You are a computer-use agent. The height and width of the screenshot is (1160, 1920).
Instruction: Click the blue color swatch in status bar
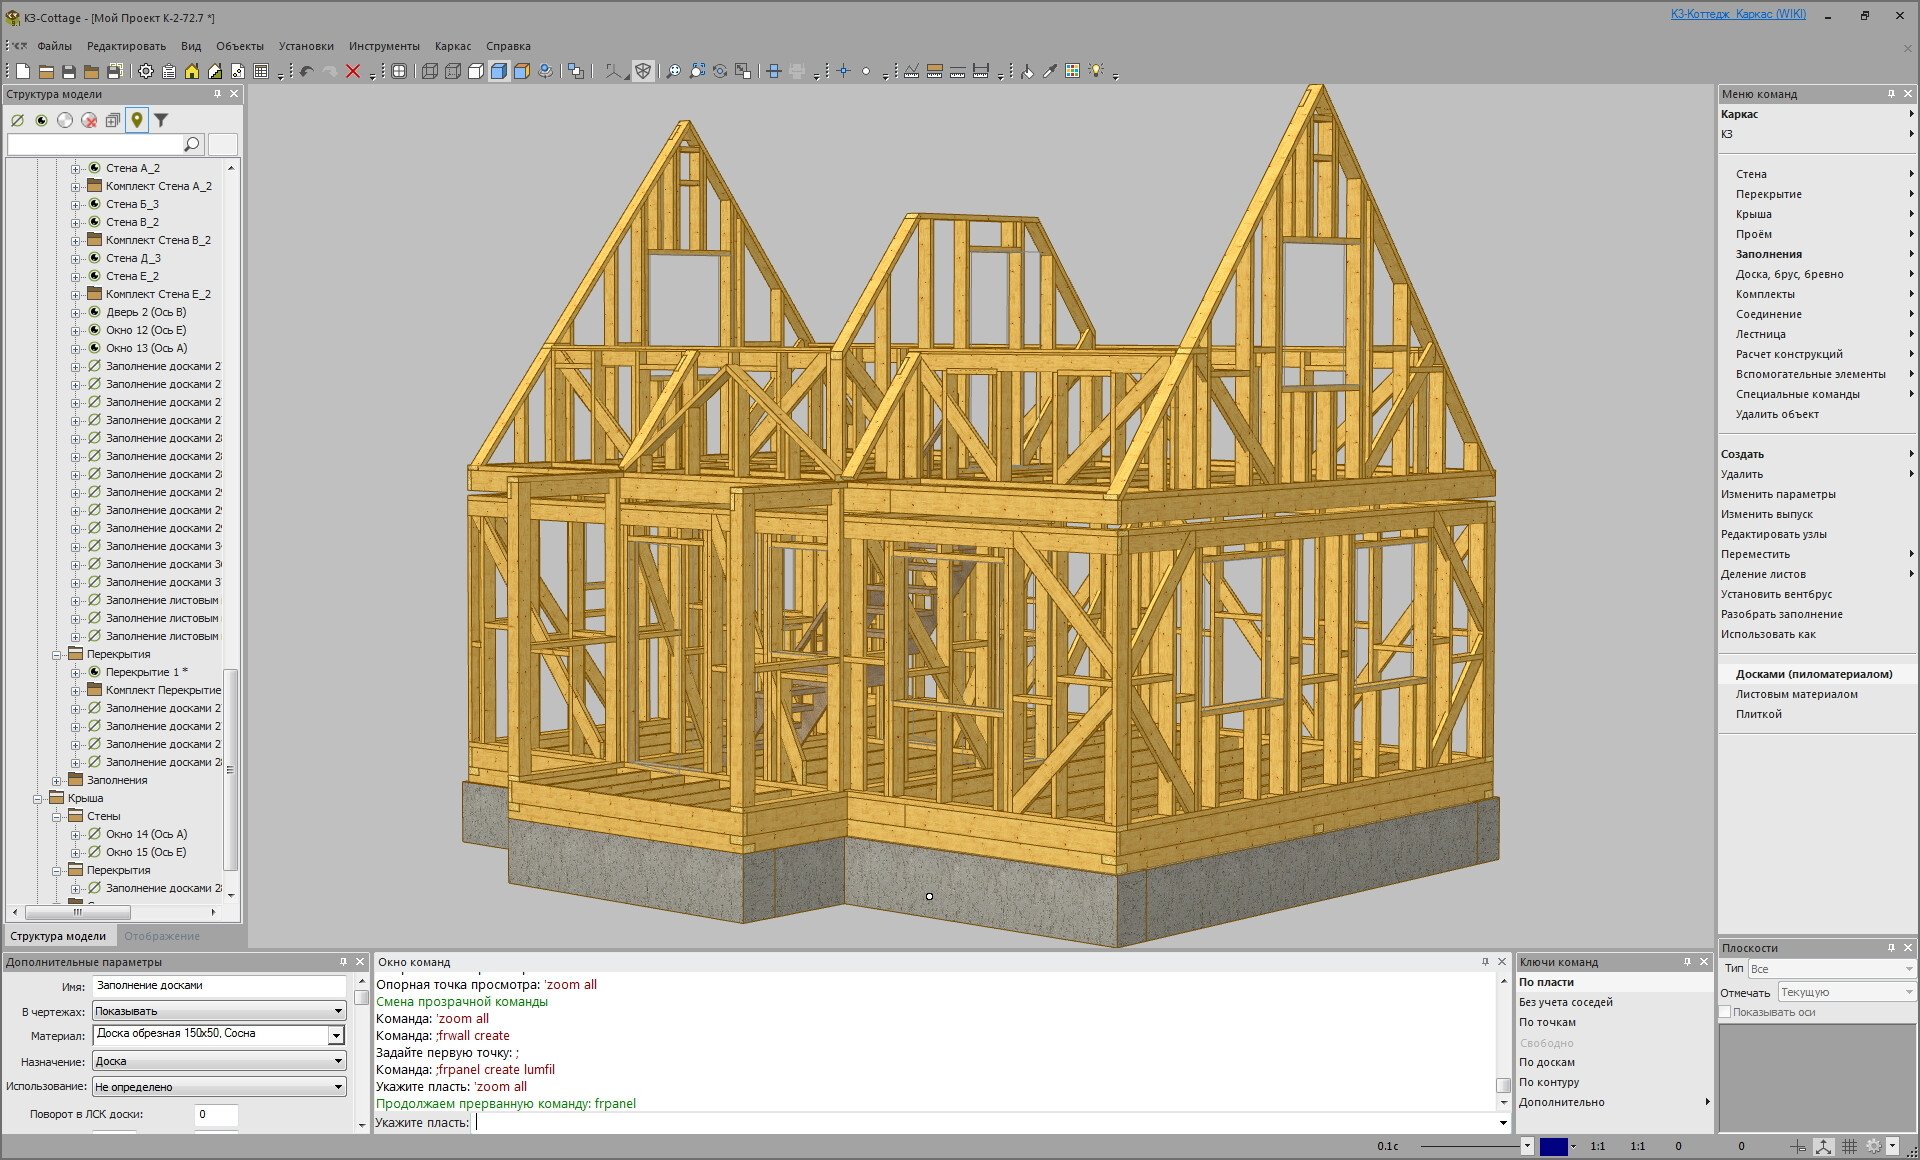point(1553,1146)
